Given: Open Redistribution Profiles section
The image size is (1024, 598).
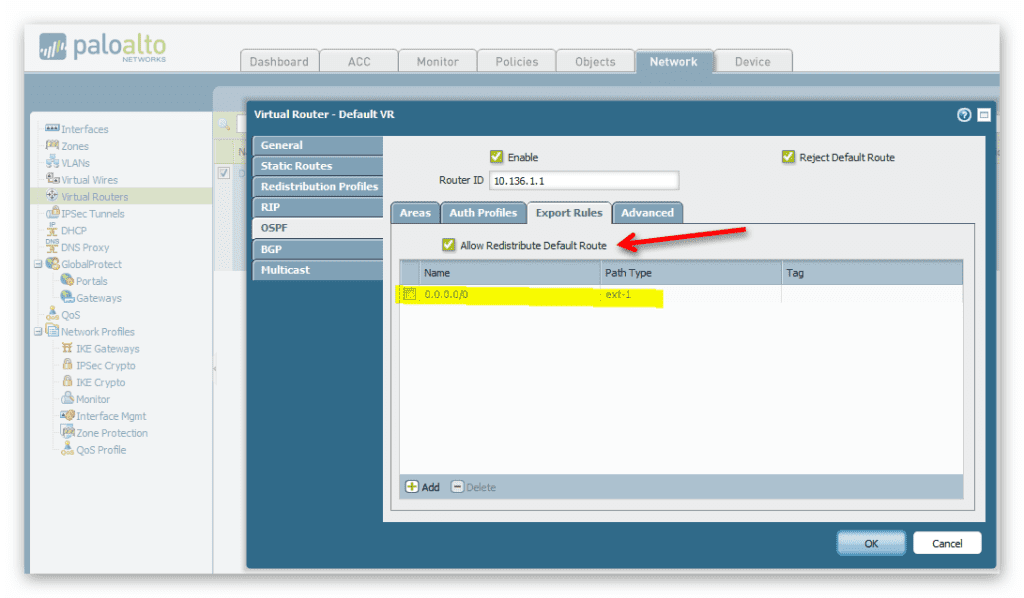Looking at the screenshot, I should (318, 186).
